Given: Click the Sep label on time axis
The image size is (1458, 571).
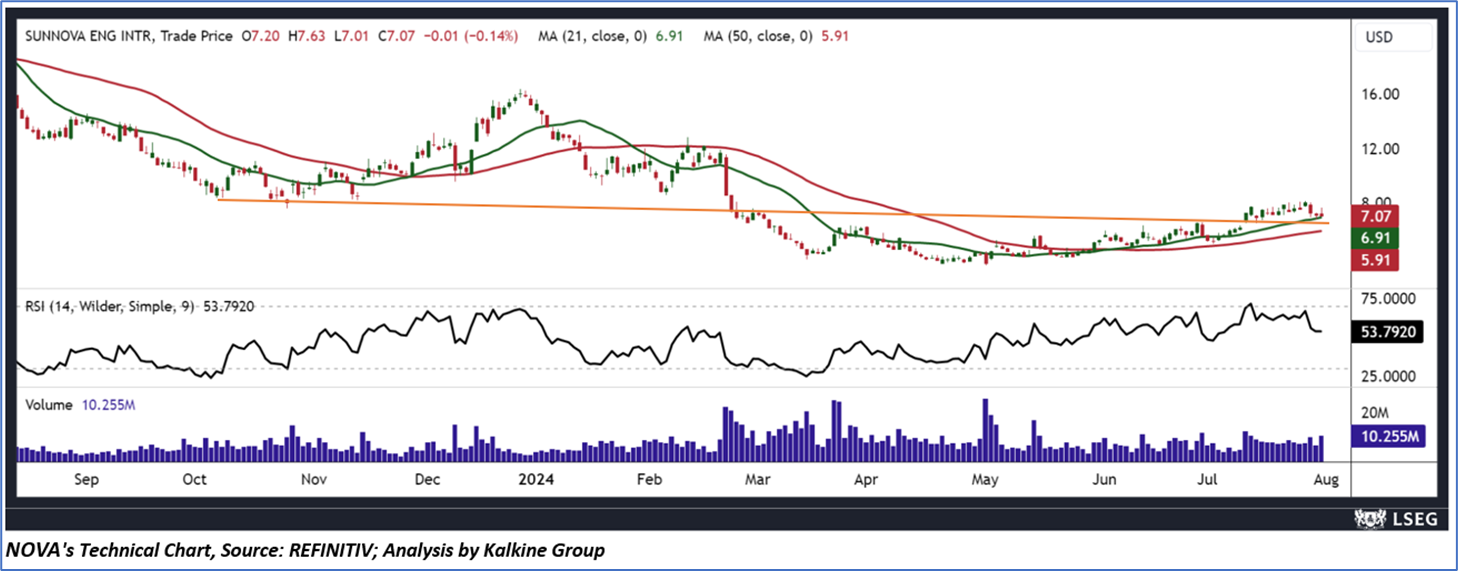Looking at the screenshot, I should click(x=86, y=479).
